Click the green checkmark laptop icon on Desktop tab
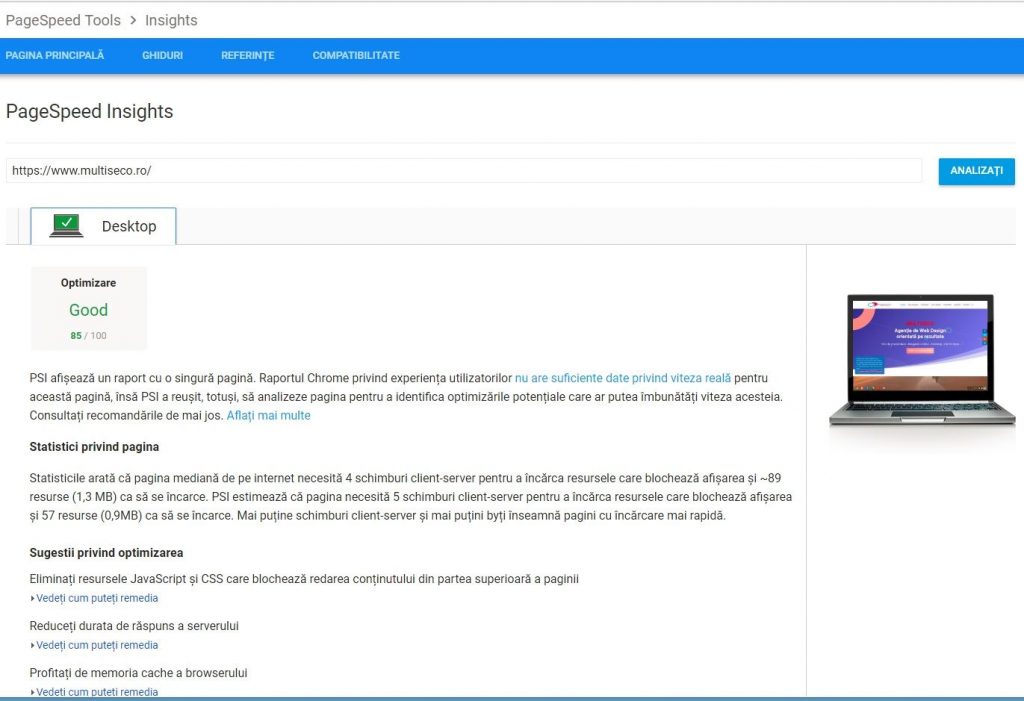This screenshot has width=1024, height=701. (x=67, y=225)
